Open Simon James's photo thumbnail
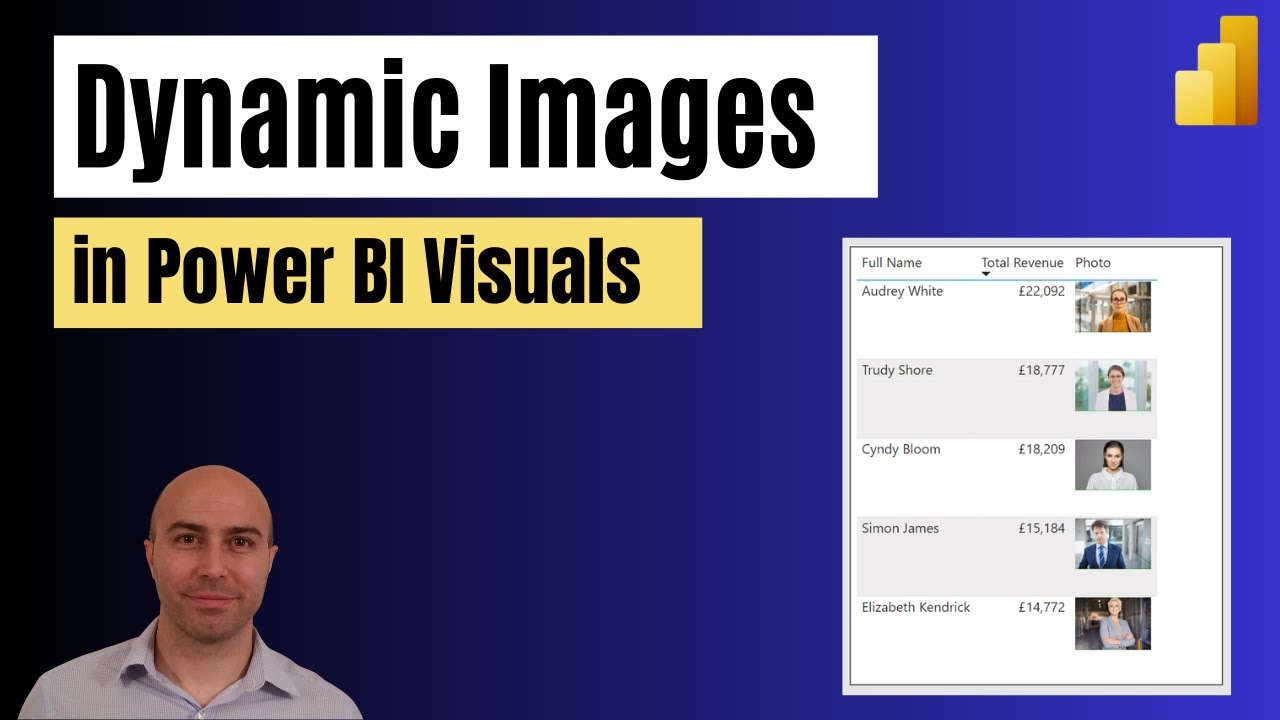The width and height of the screenshot is (1280, 720). 1113,544
